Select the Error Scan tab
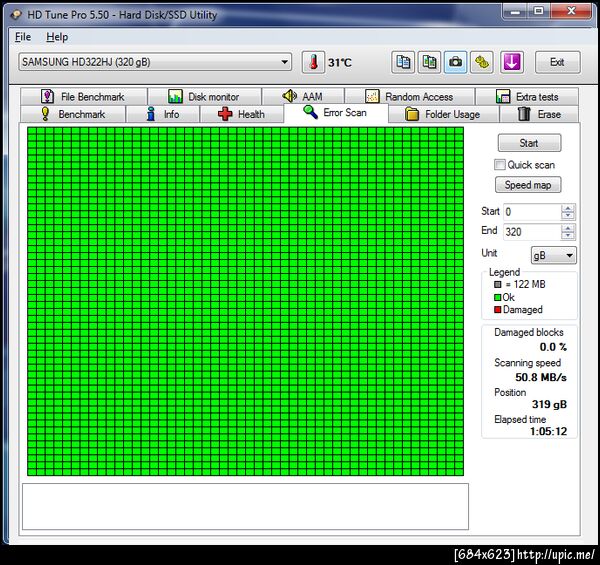The width and height of the screenshot is (600, 565). 336,113
